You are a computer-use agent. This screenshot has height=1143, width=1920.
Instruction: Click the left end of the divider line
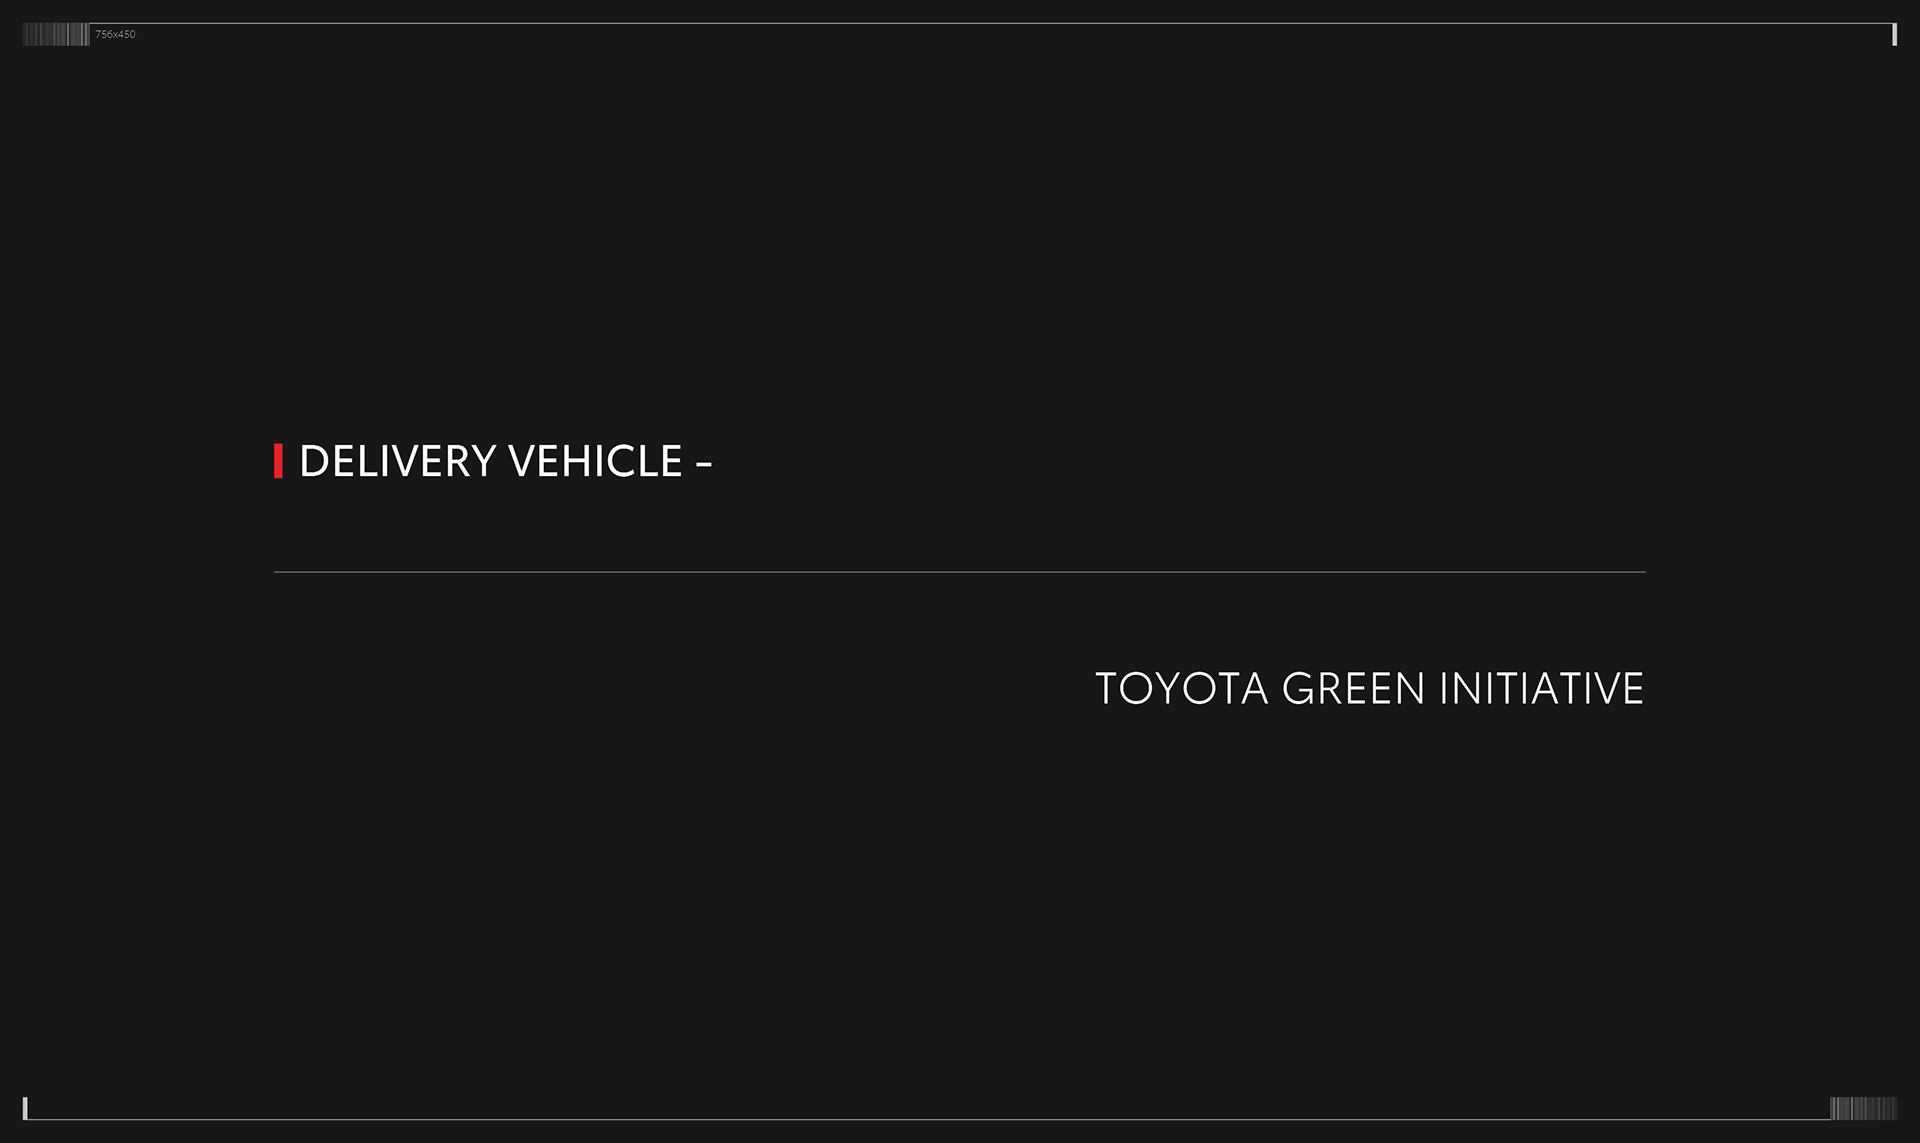pyautogui.click(x=277, y=572)
